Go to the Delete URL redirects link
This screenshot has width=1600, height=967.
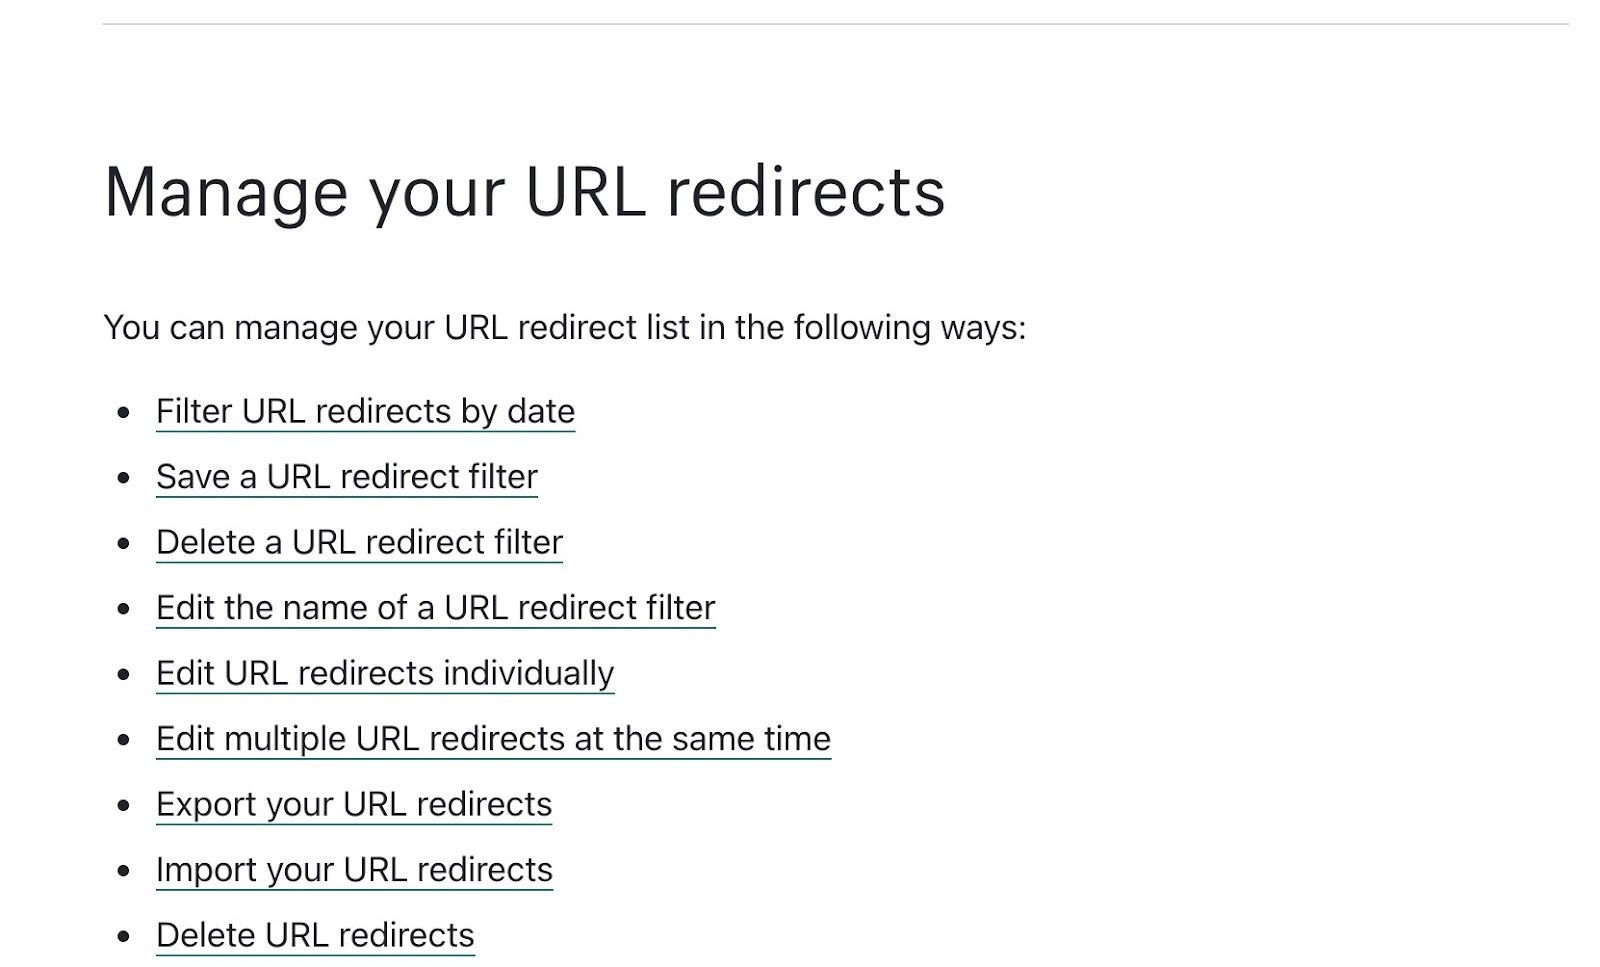coord(315,936)
